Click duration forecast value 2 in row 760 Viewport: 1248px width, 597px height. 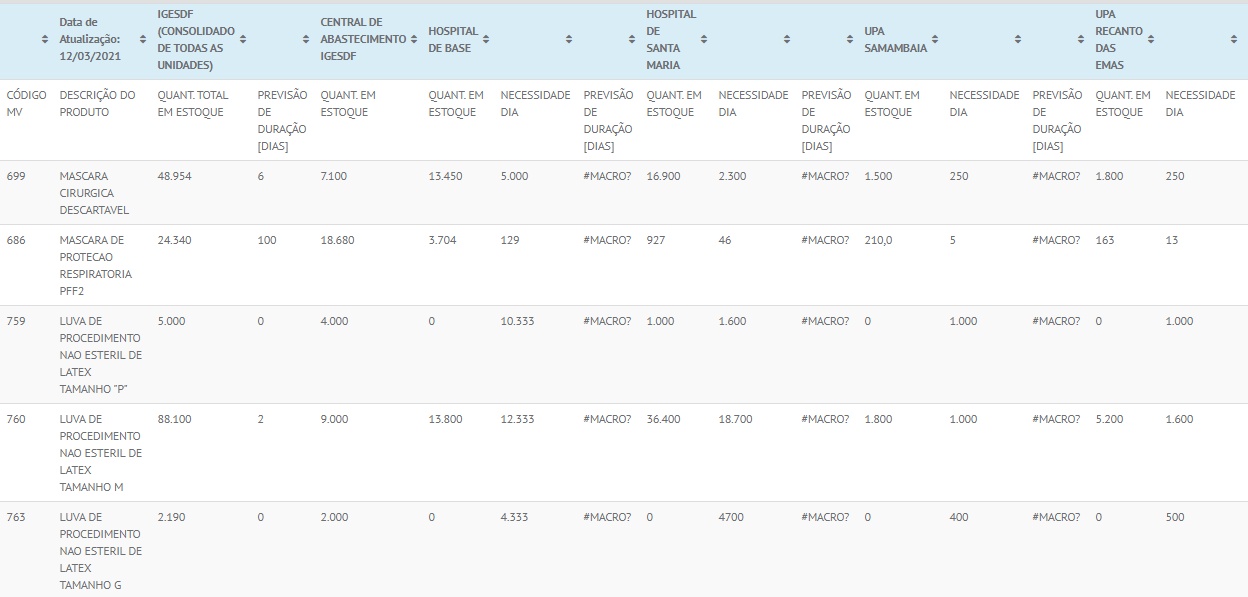261,419
